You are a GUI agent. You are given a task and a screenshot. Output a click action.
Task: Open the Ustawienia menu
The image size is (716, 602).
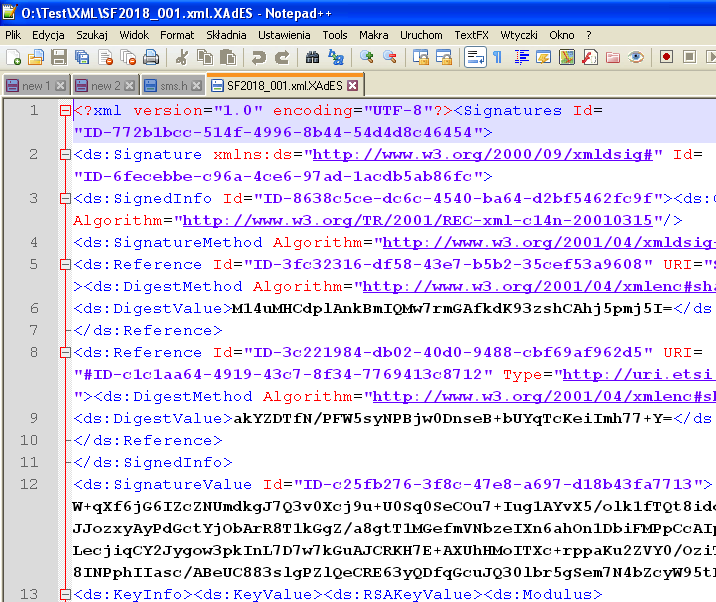(284, 35)
